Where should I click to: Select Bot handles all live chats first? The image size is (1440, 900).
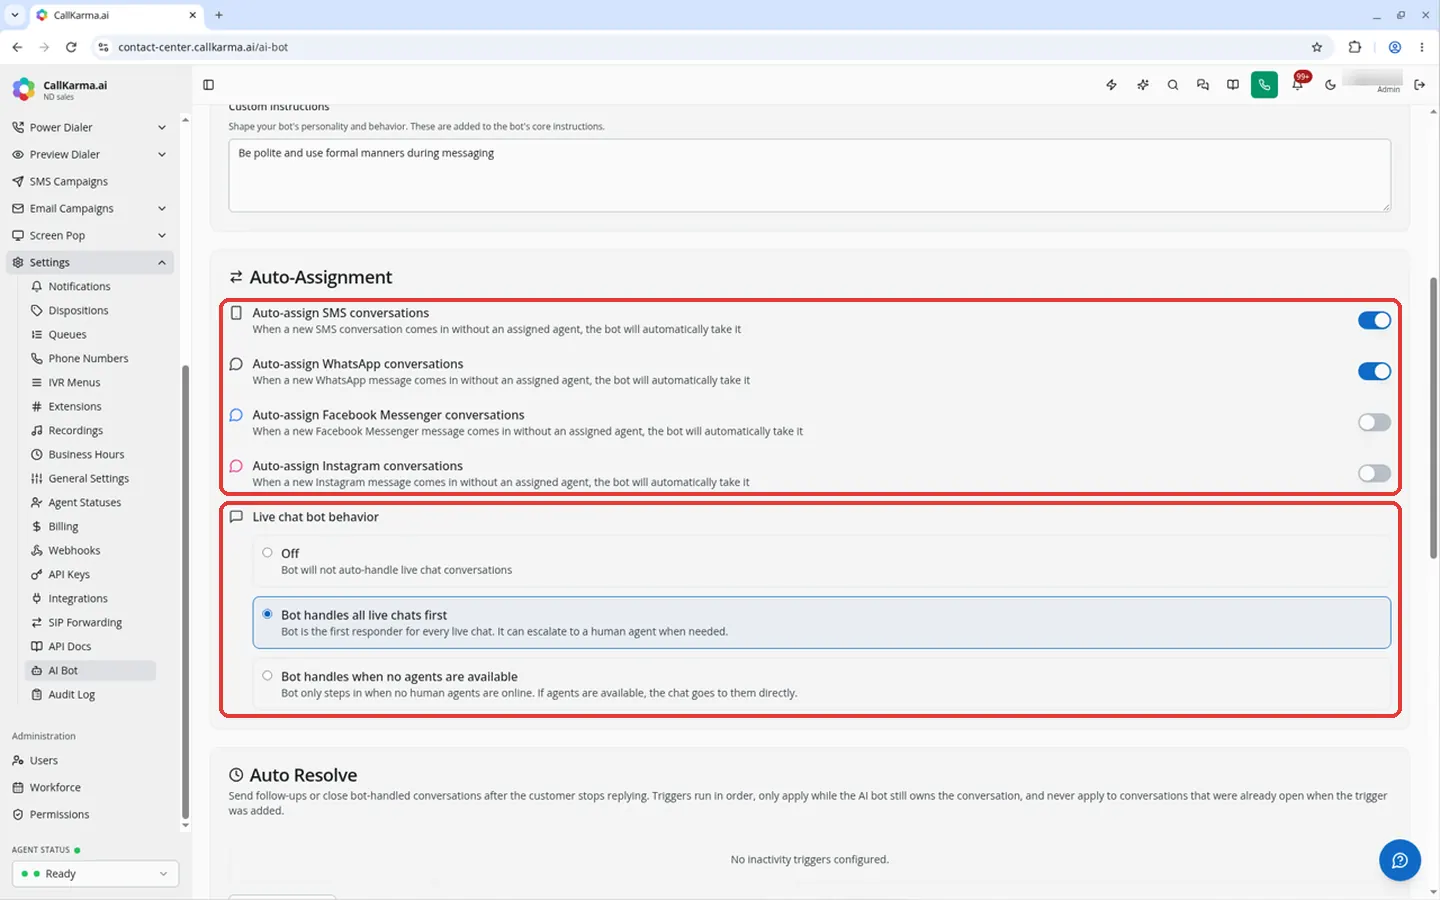[267, 614]
